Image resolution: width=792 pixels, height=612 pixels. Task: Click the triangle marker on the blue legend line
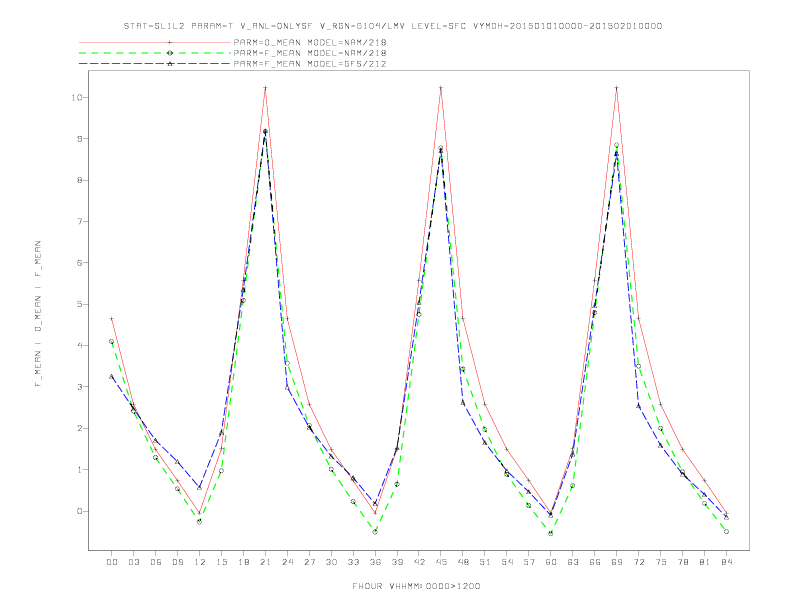[170, 64]
